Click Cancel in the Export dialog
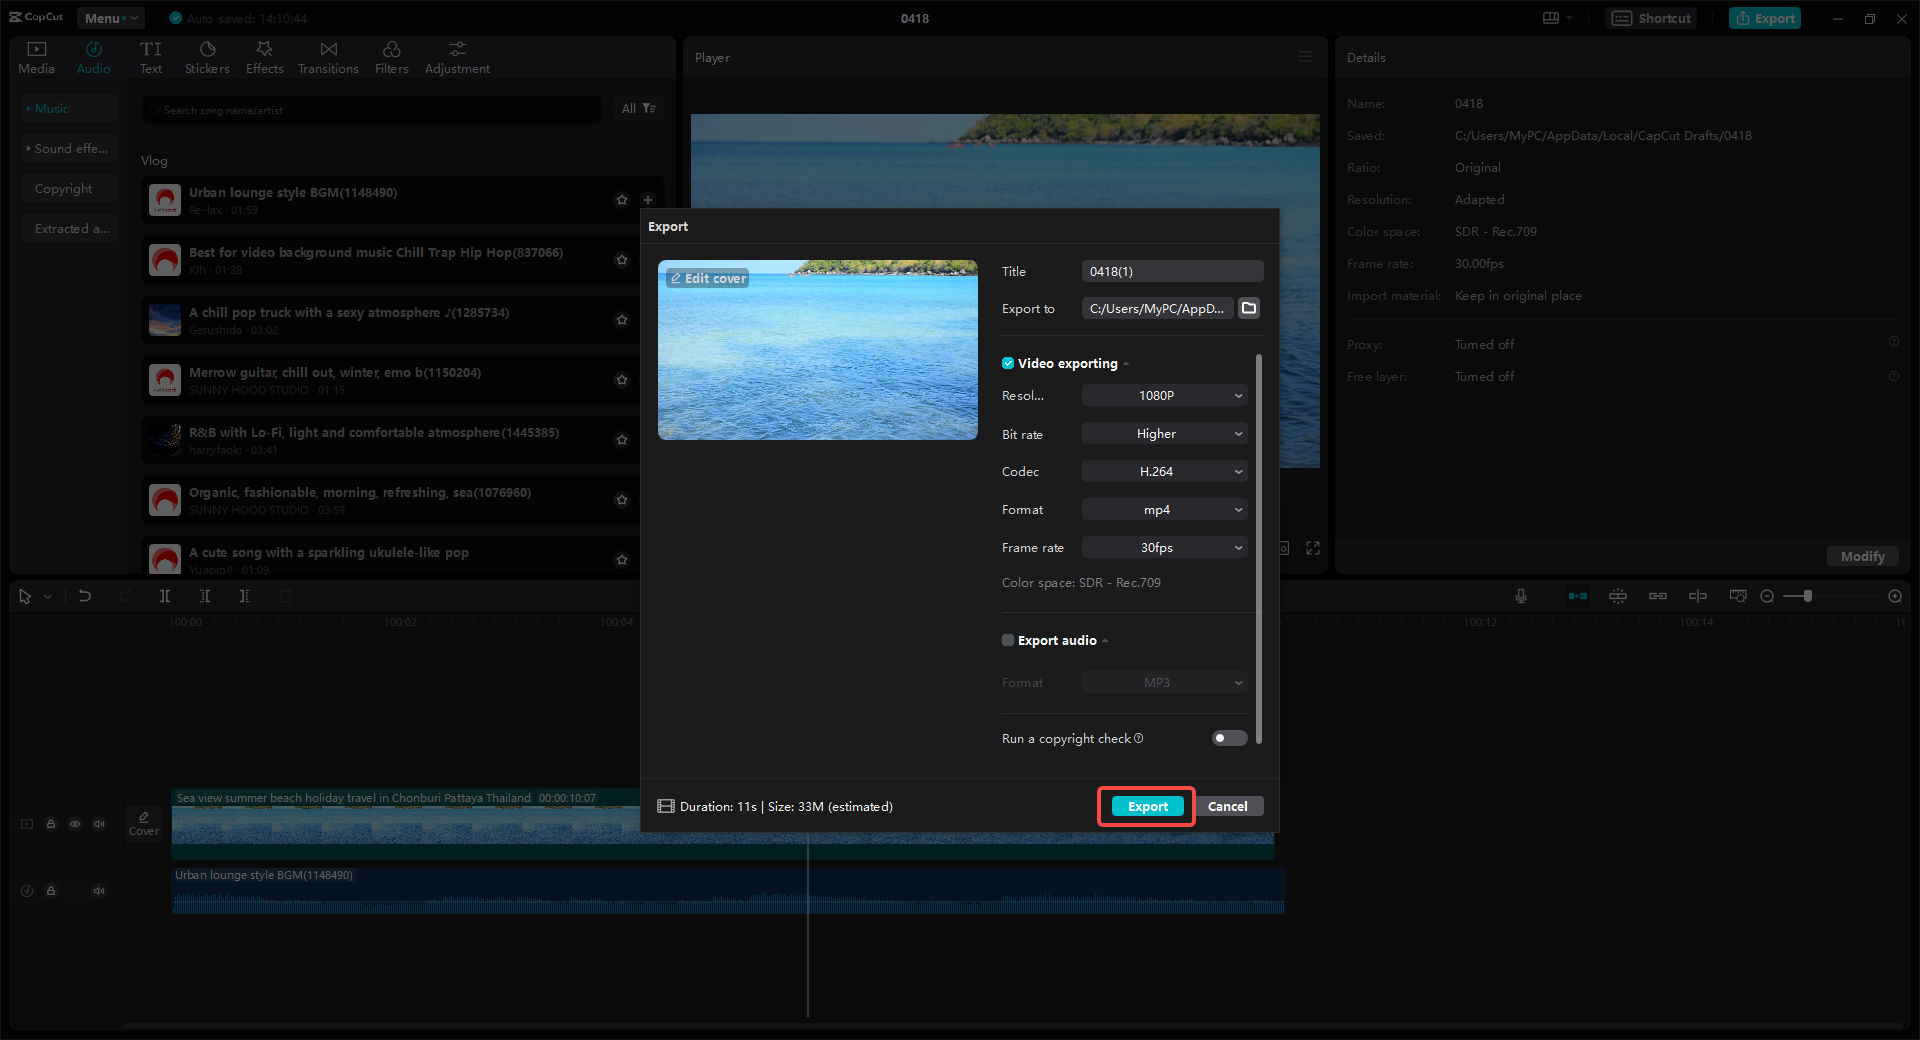Viewport: 1920px width, 1040px height. (1229, 806)
